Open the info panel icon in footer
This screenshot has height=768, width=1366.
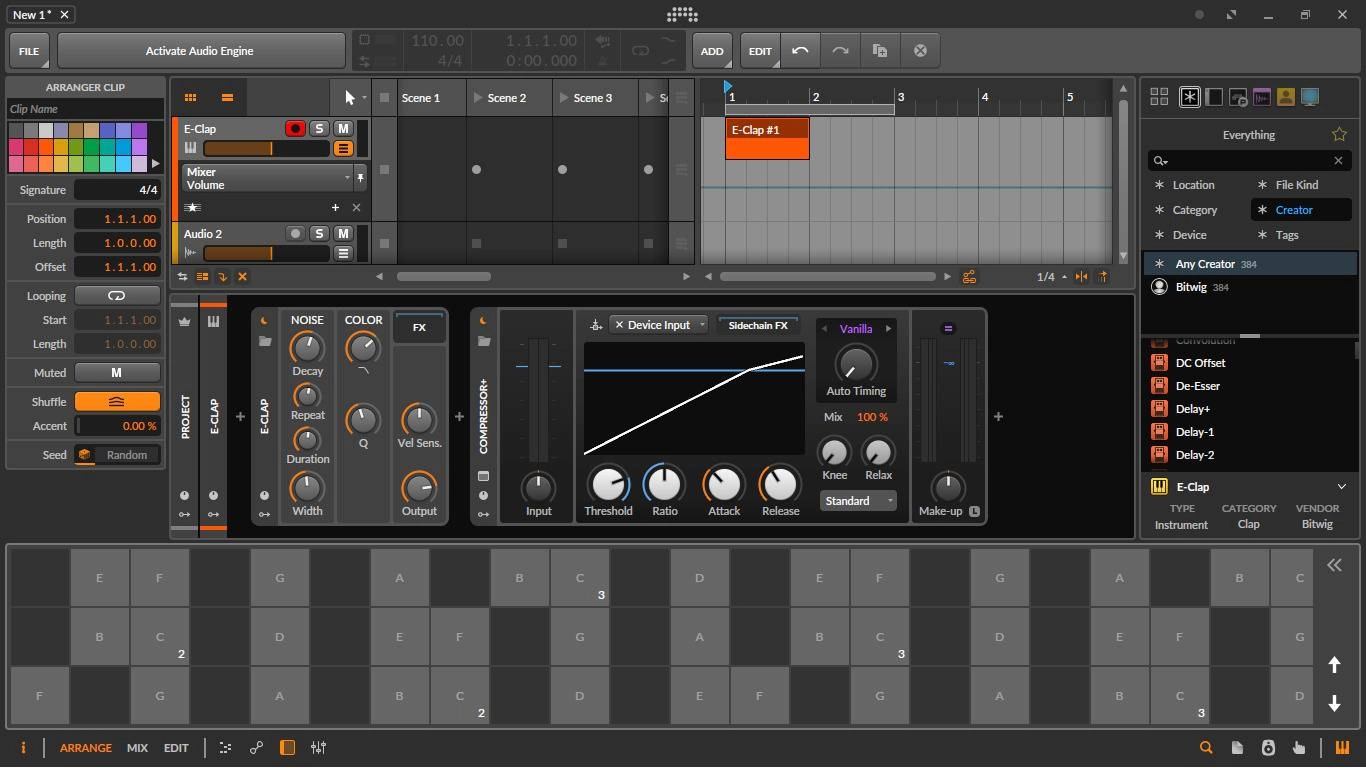point(23,748)
